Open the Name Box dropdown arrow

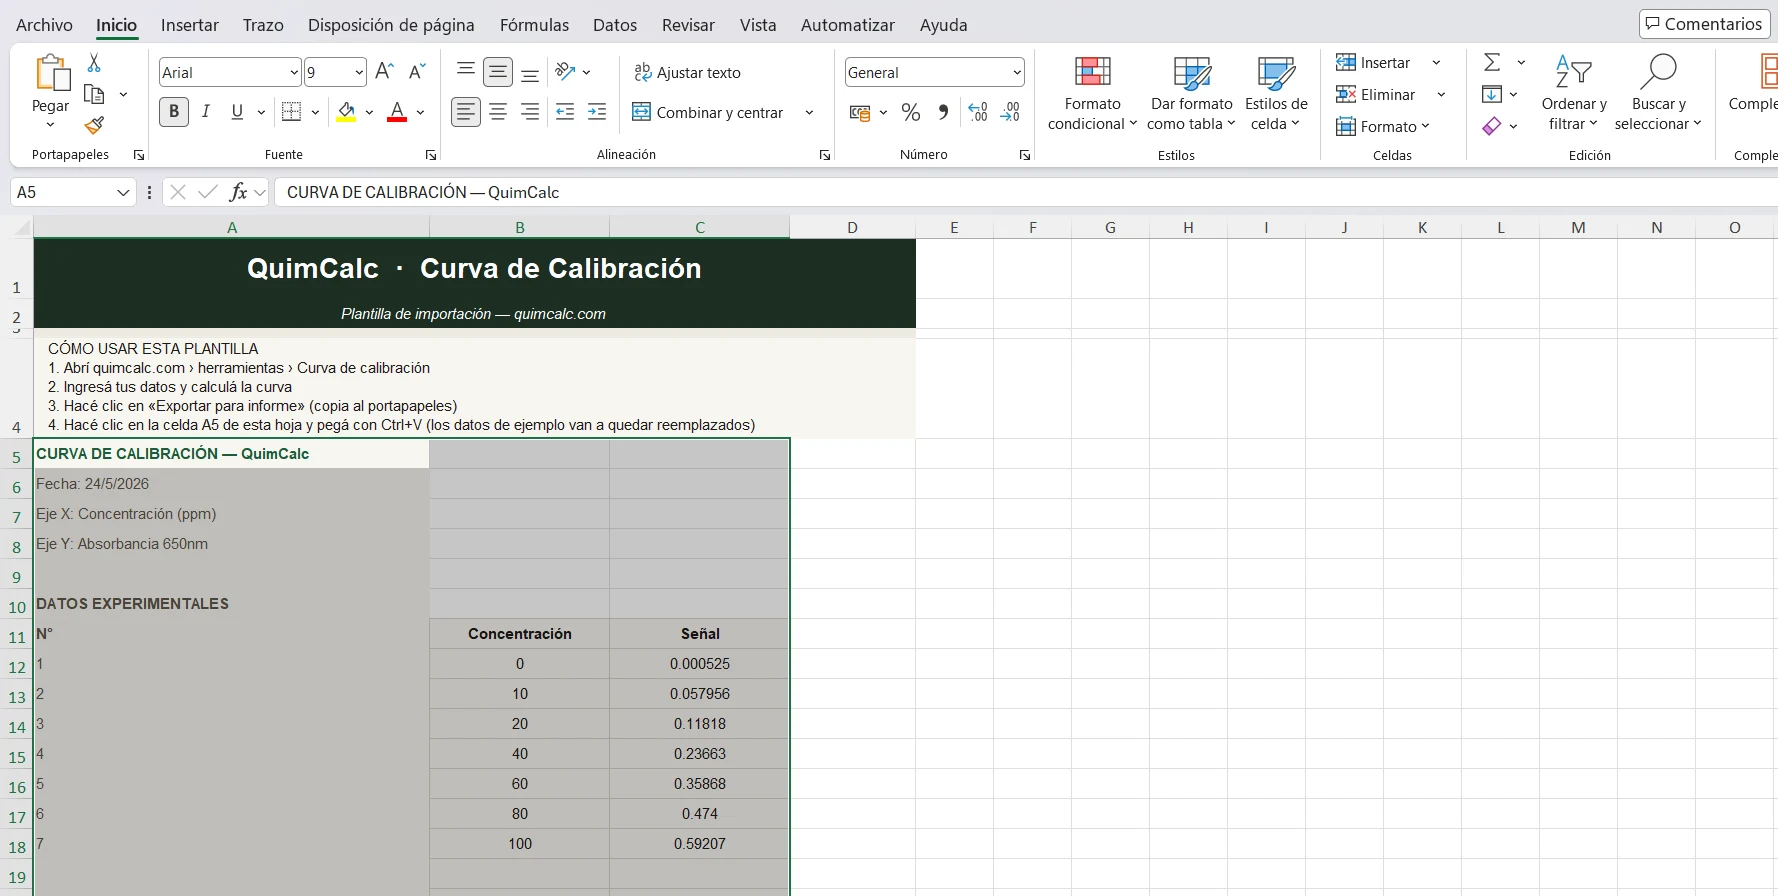point(123,192)
